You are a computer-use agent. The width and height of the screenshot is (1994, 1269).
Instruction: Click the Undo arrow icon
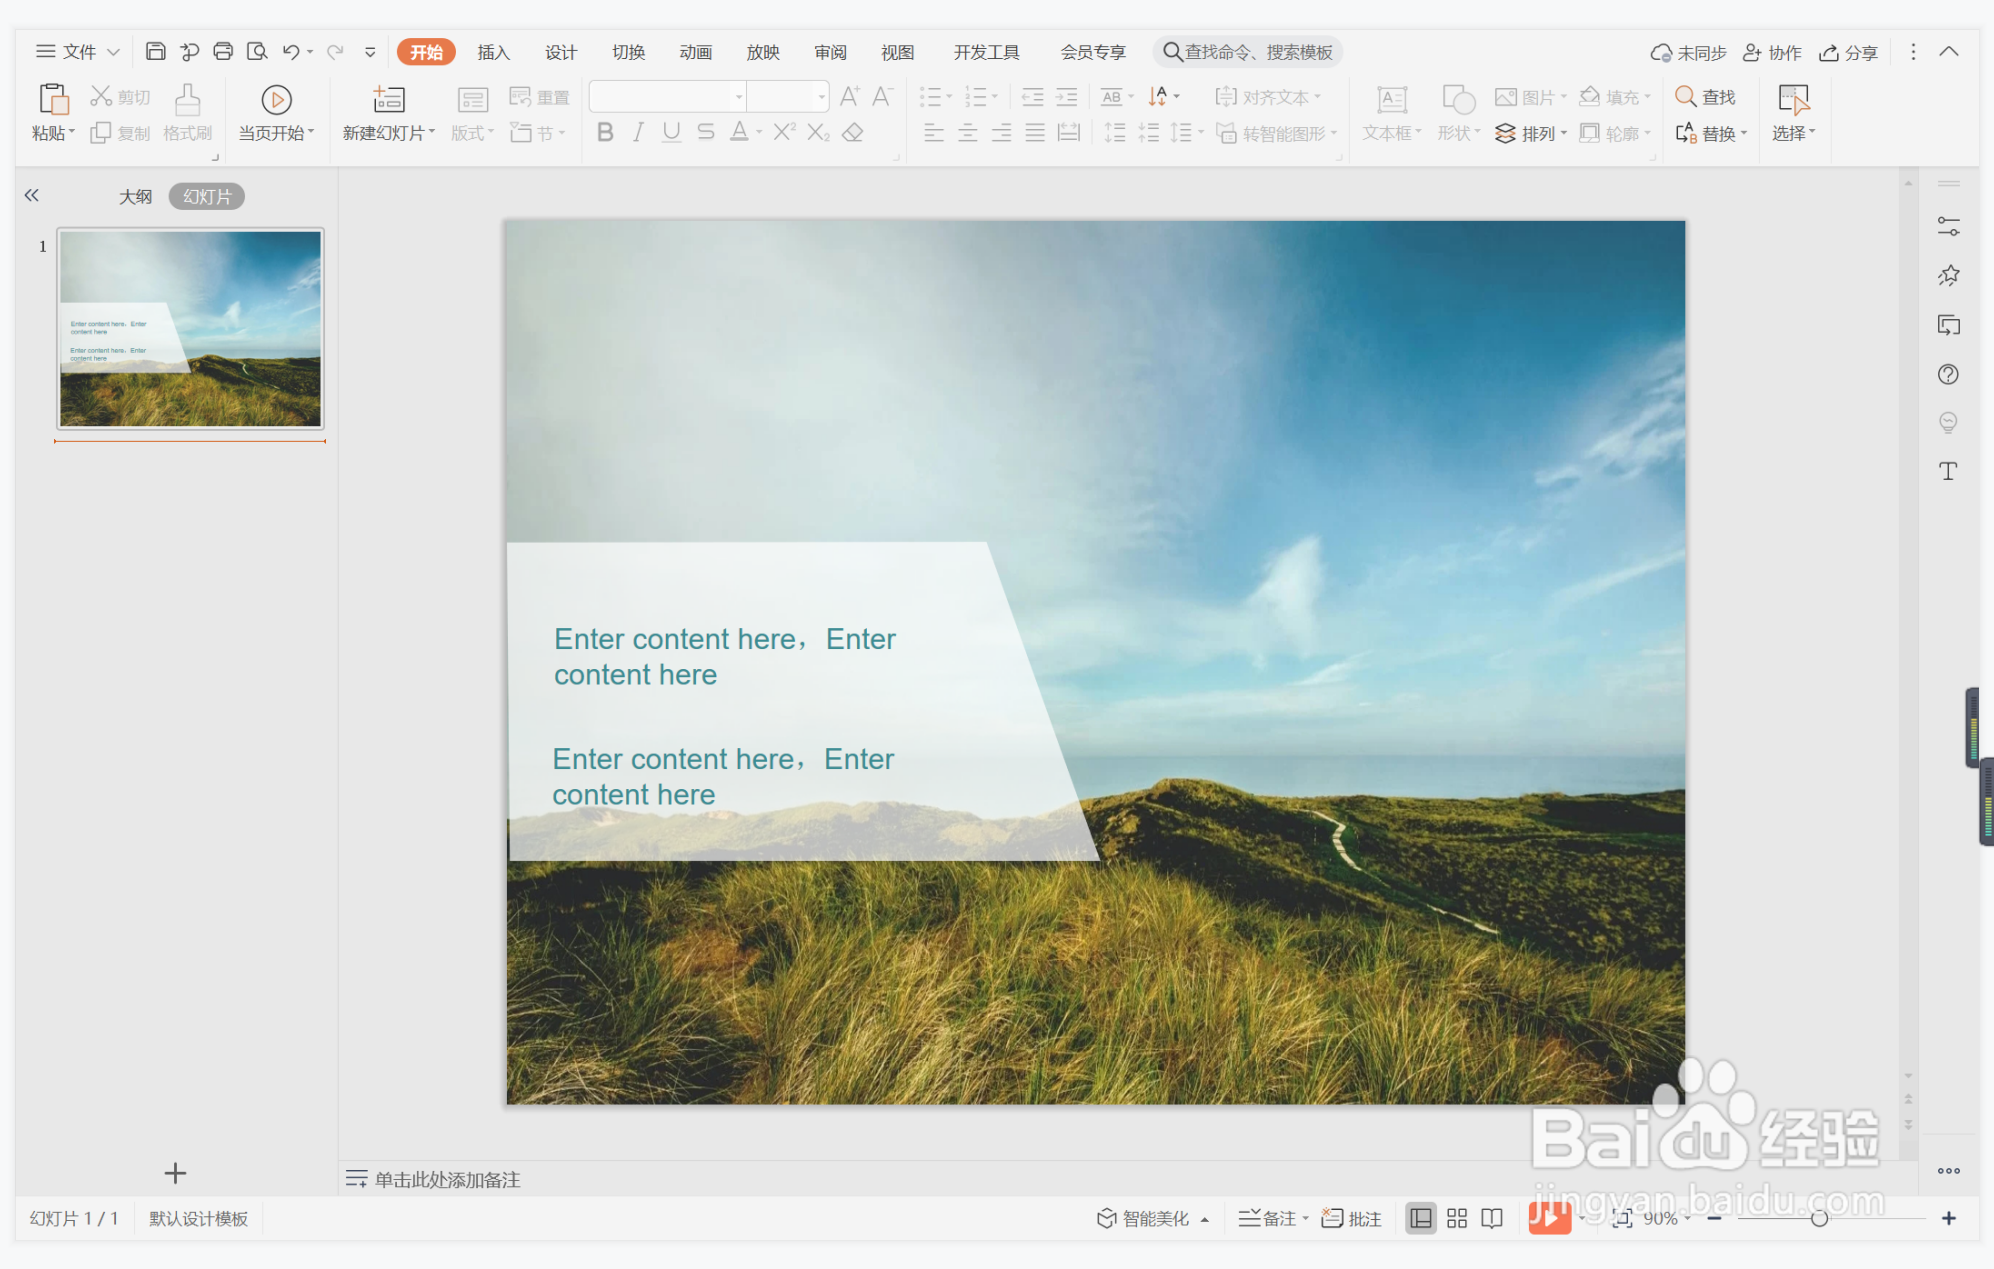(x=291, y=51)
